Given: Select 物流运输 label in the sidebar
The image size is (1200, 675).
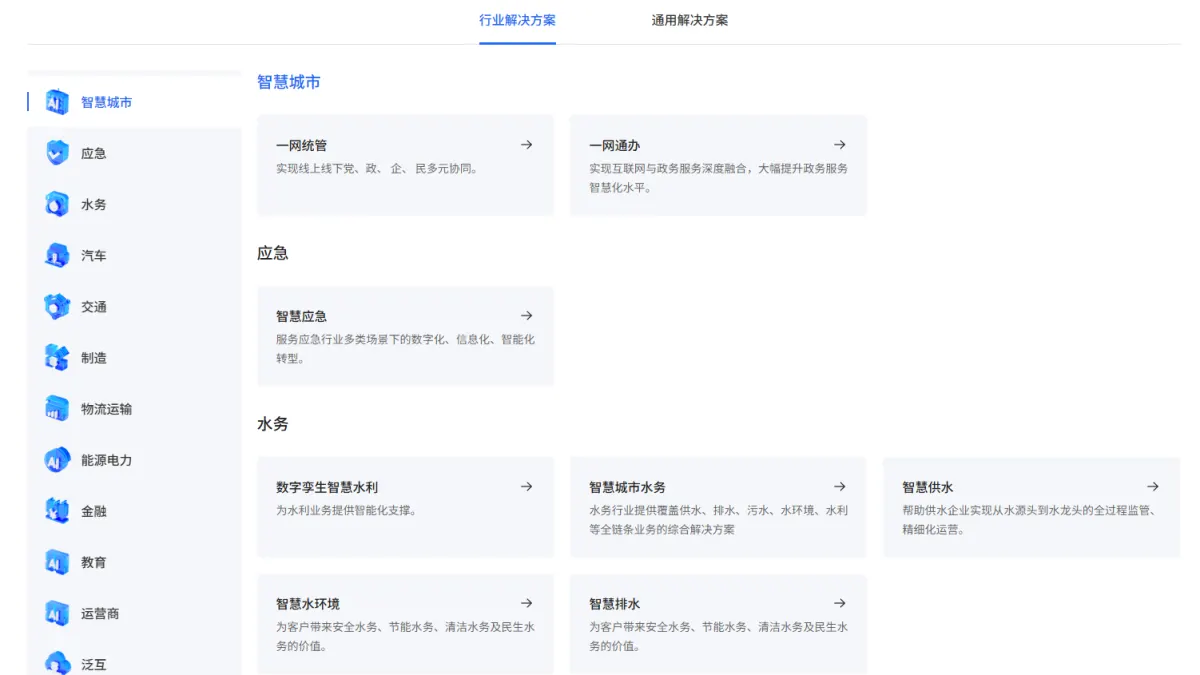Looking at the screenshot, I should [107, 409].
